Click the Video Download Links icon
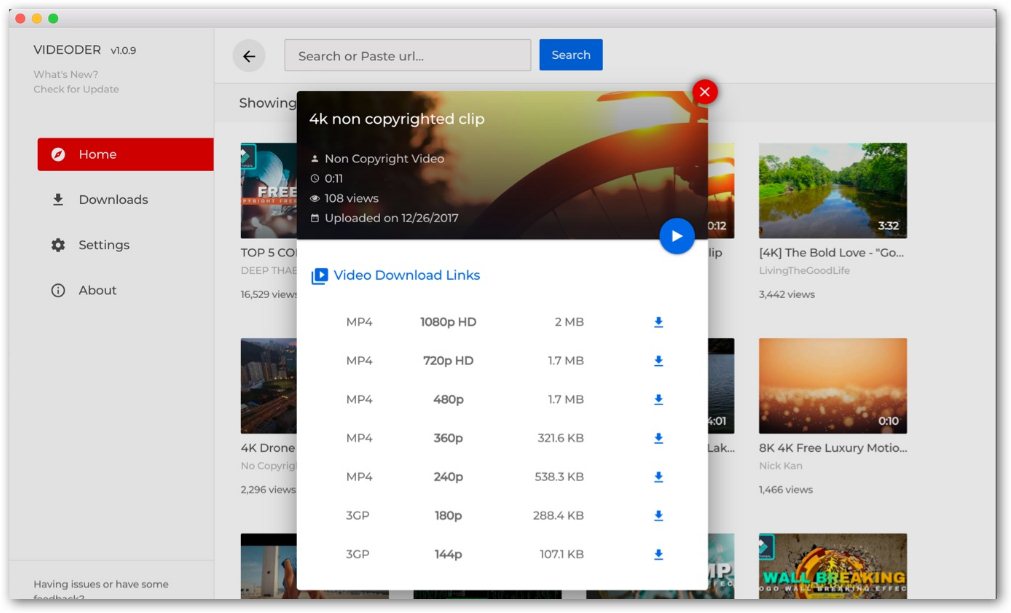The image size is (1011, 613). 319,276
